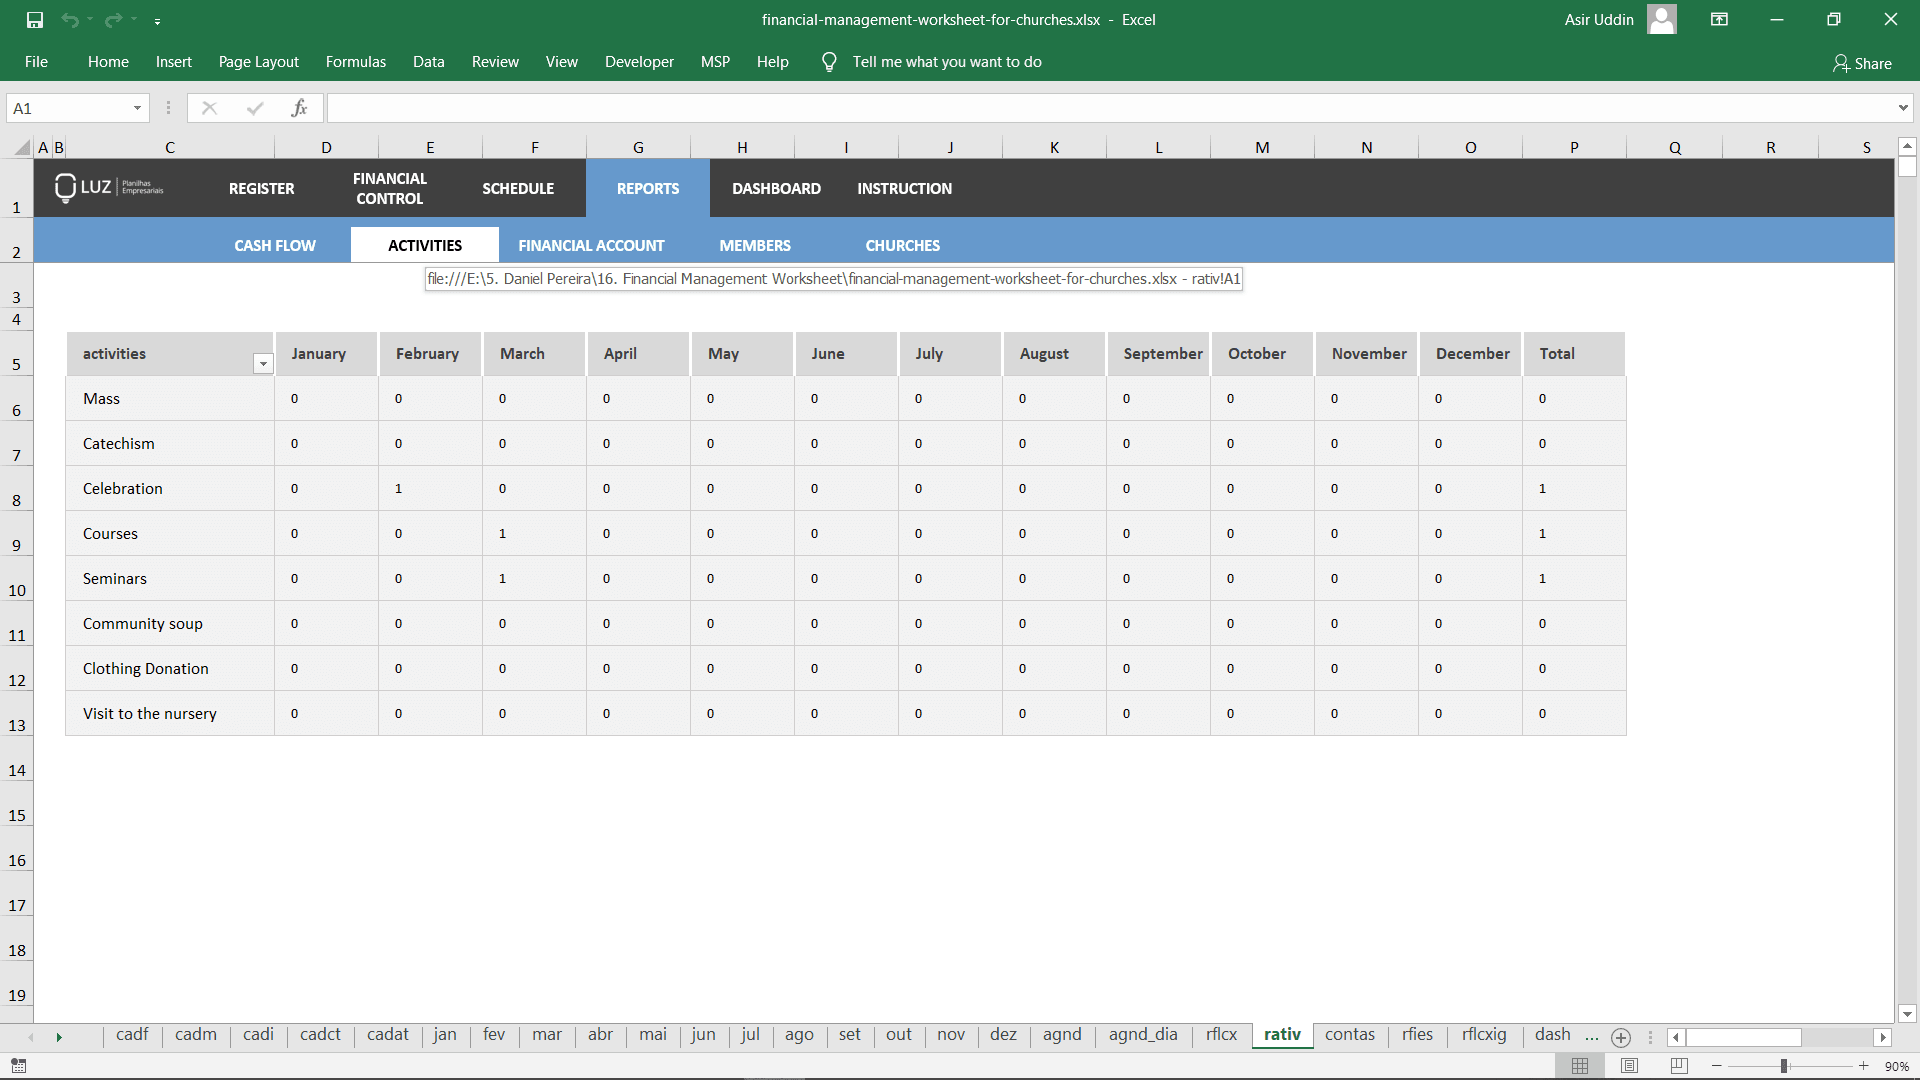The width and height of the screenshot is (1920, 1080).
Task: Click the Enter checkmark icon
Action: 255,108
